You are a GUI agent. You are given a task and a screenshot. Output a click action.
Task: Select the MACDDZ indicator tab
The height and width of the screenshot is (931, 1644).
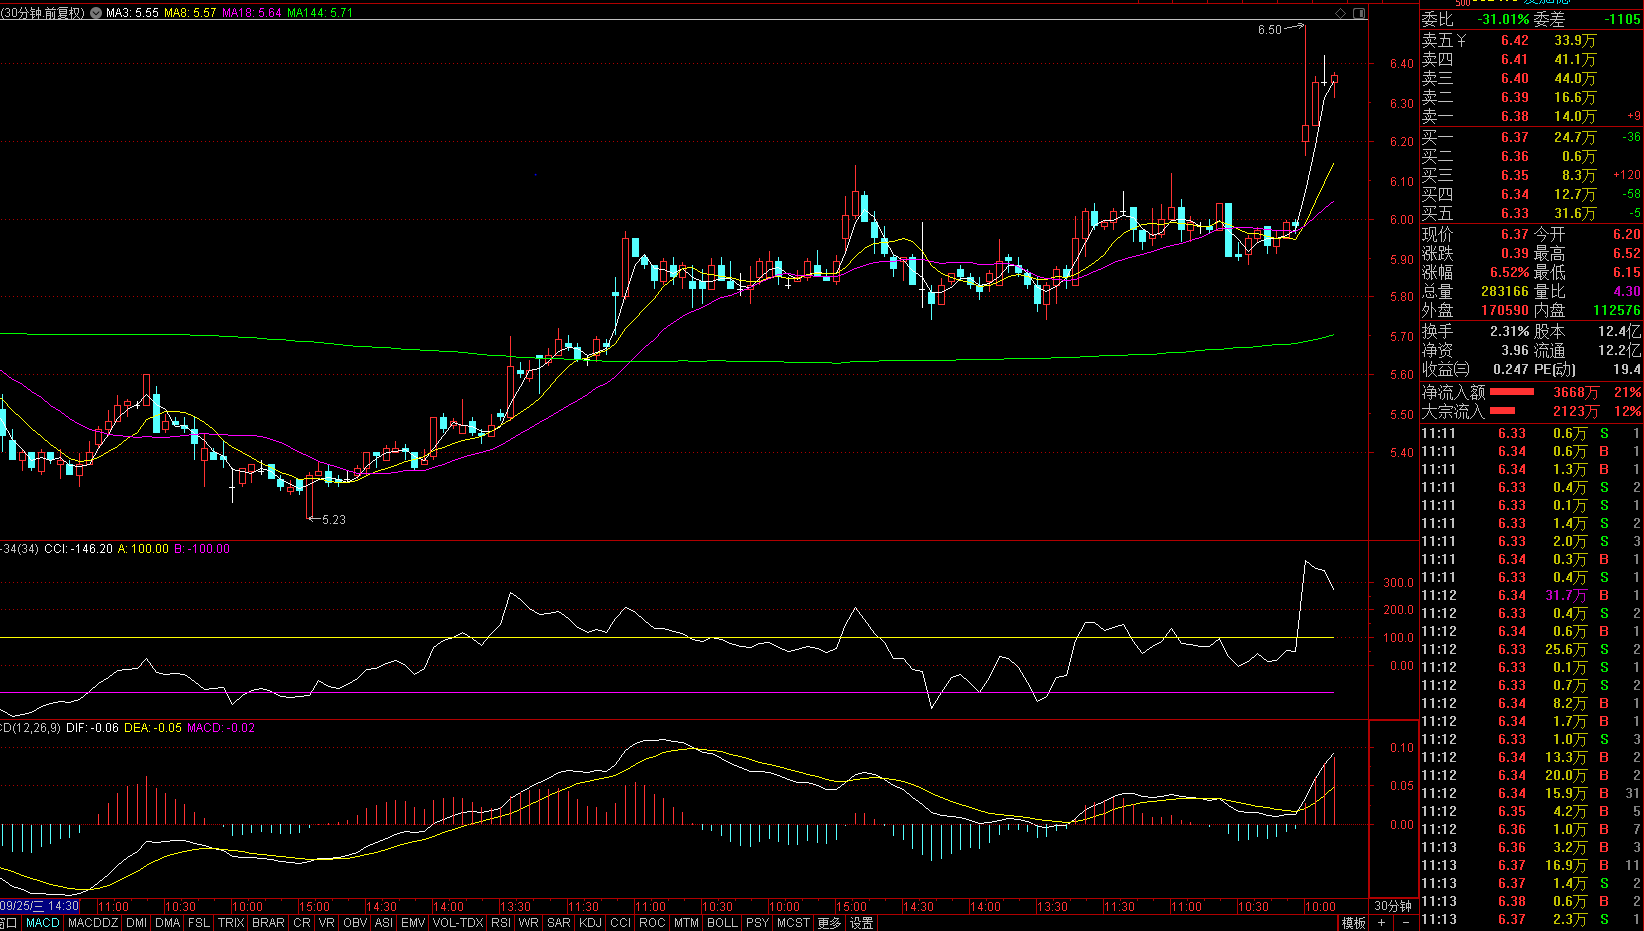click(92, 923)
